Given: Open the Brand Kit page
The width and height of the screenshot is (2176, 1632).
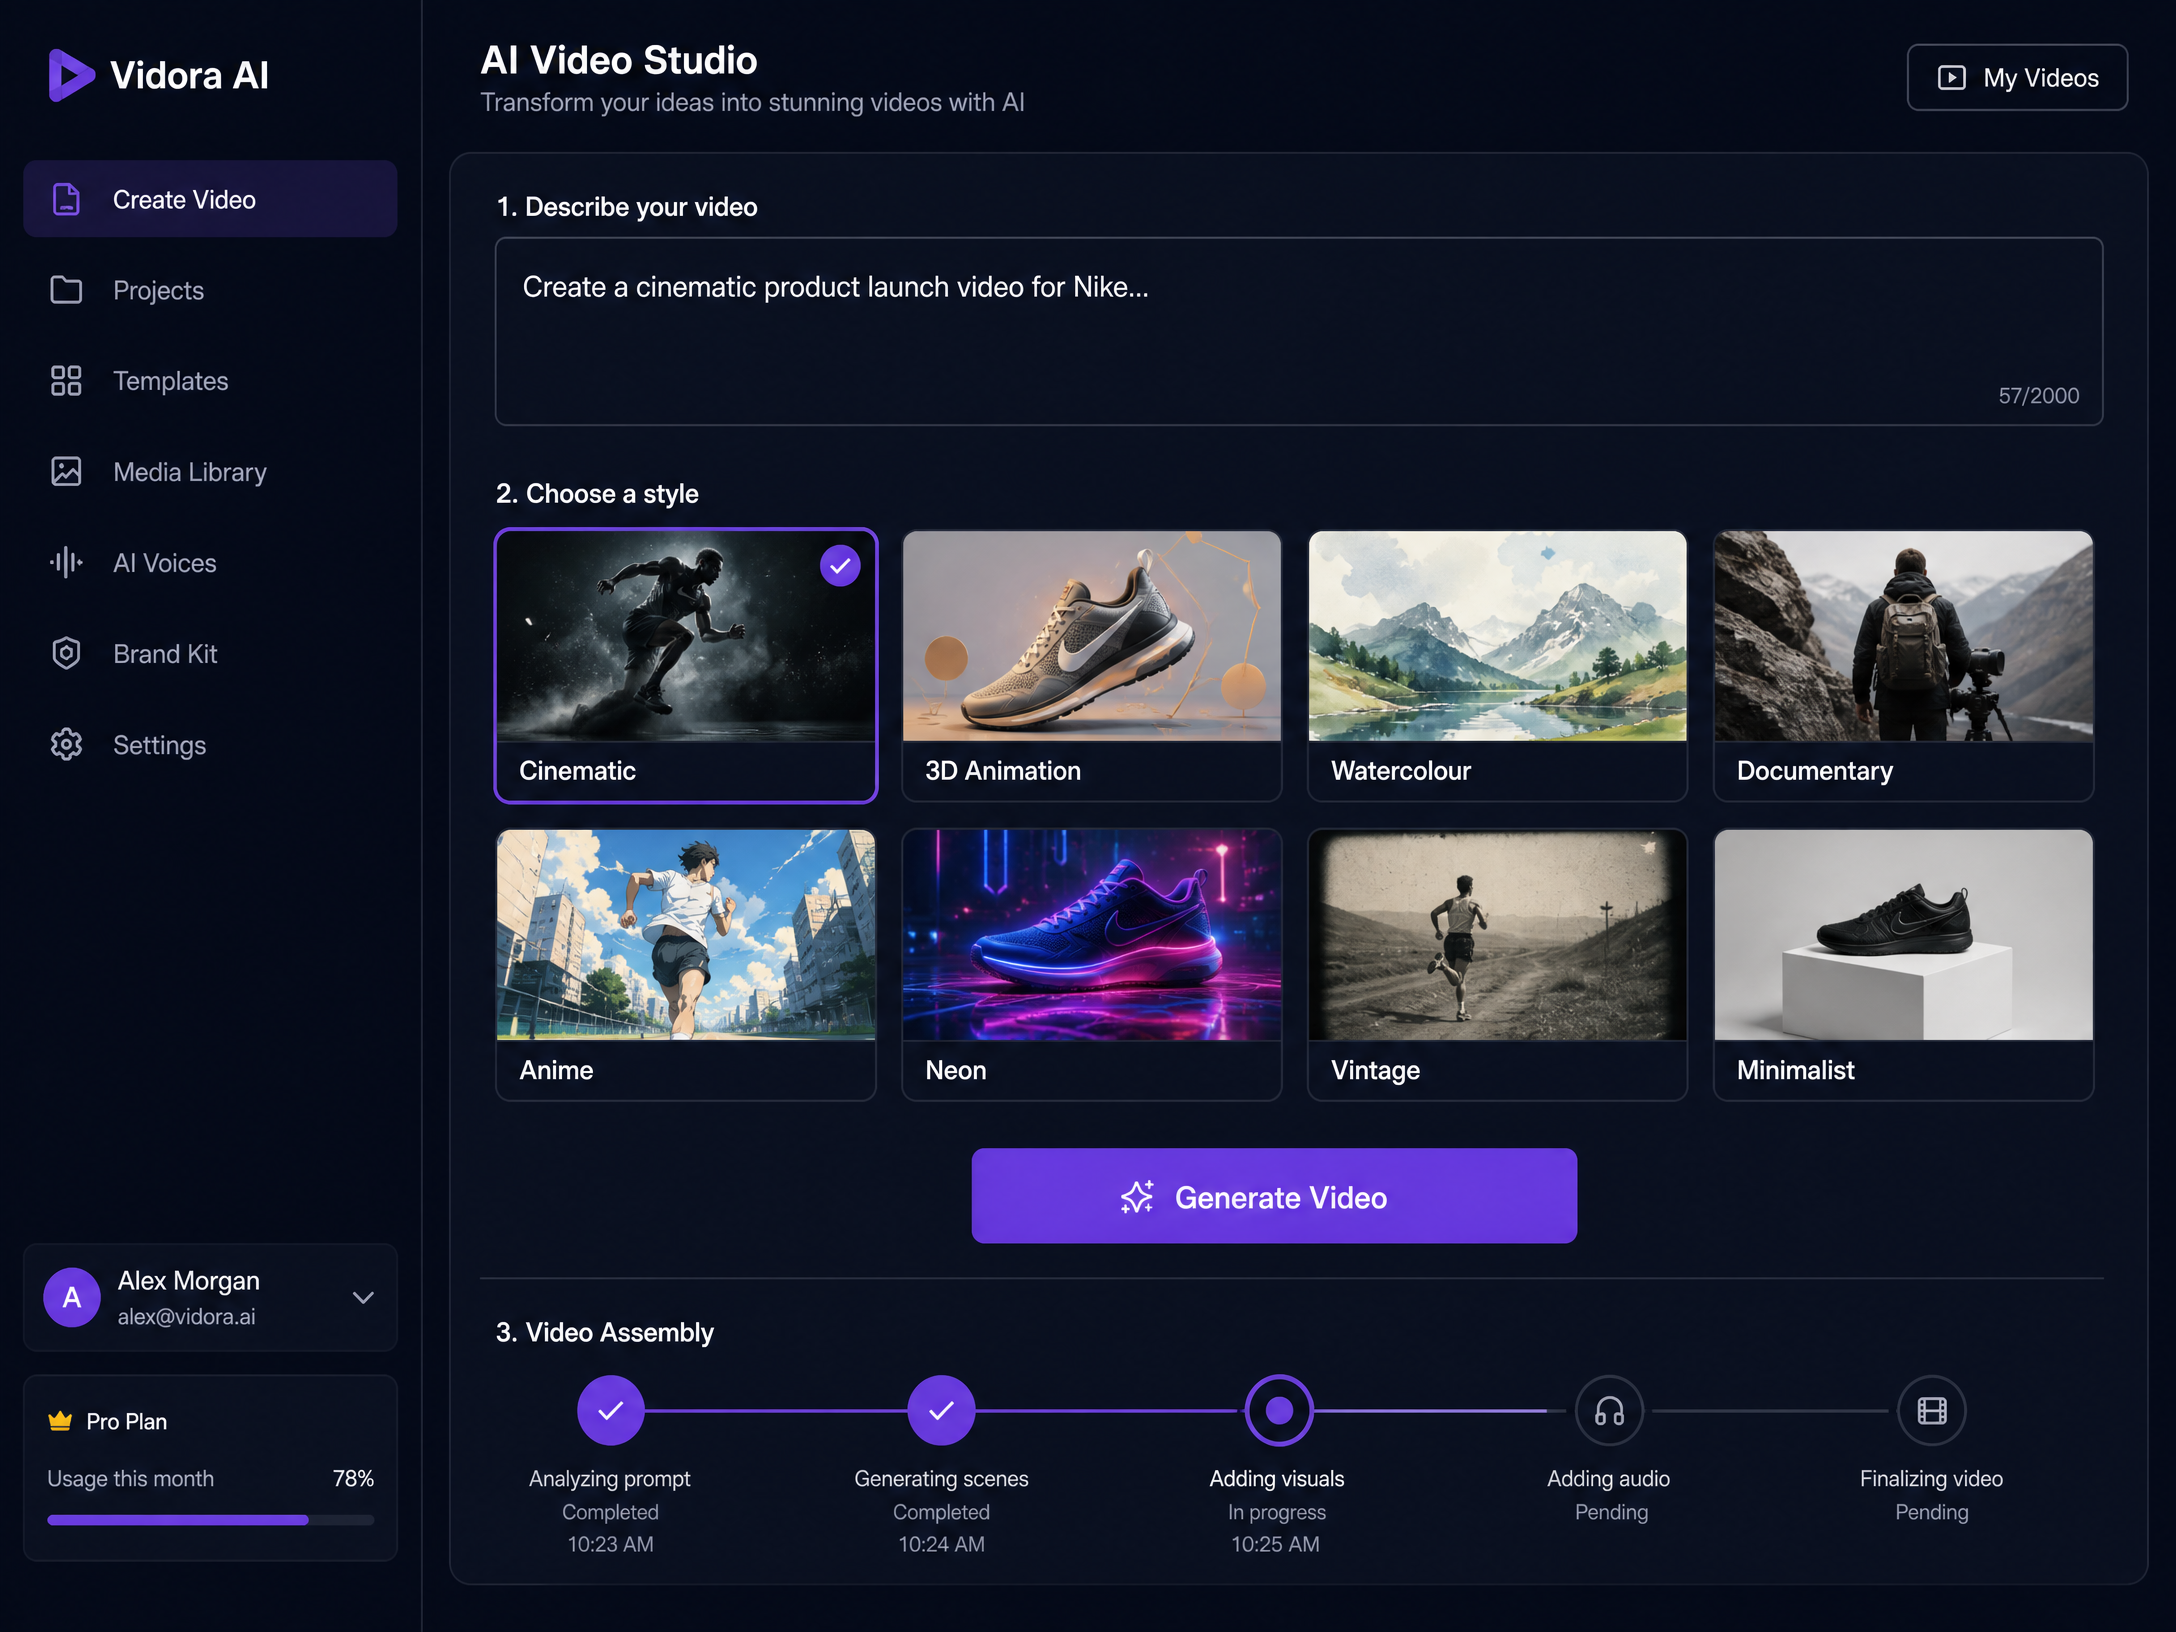Looking at the screenshot, I should (x=210, y=654).
